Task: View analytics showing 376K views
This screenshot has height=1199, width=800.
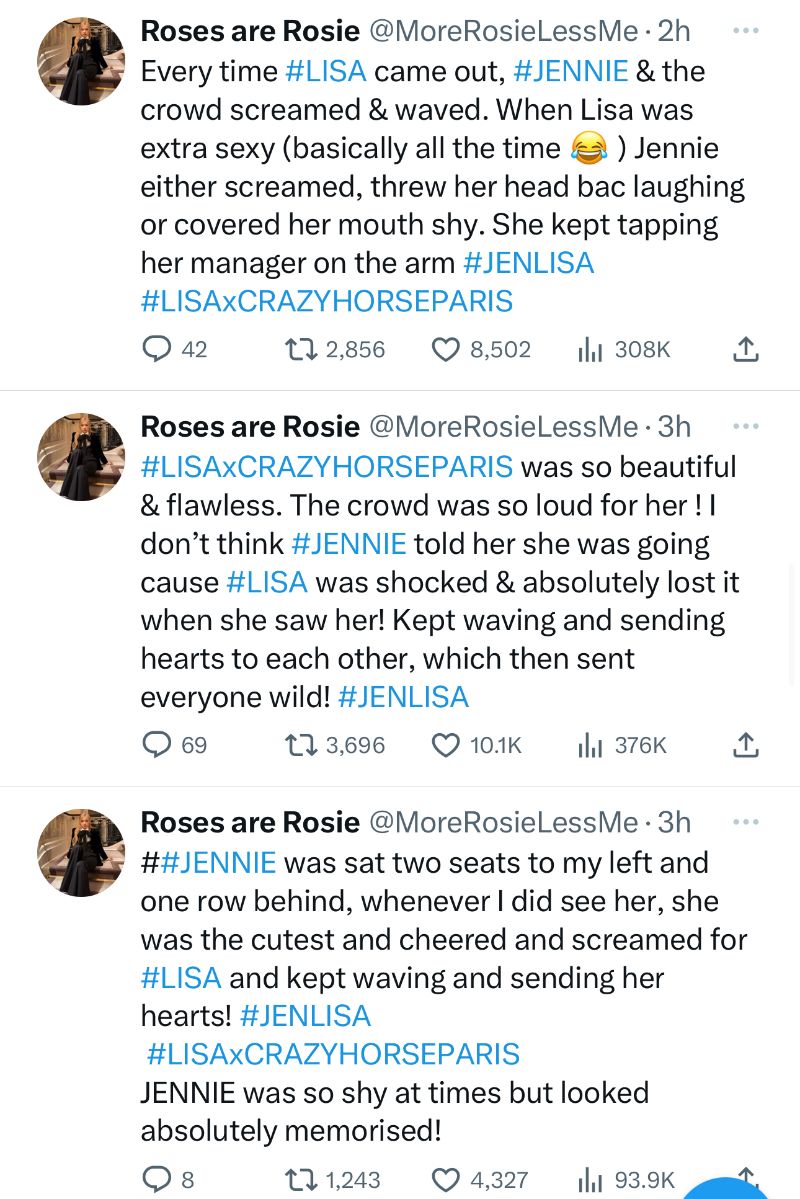Action: coord(590,745)
